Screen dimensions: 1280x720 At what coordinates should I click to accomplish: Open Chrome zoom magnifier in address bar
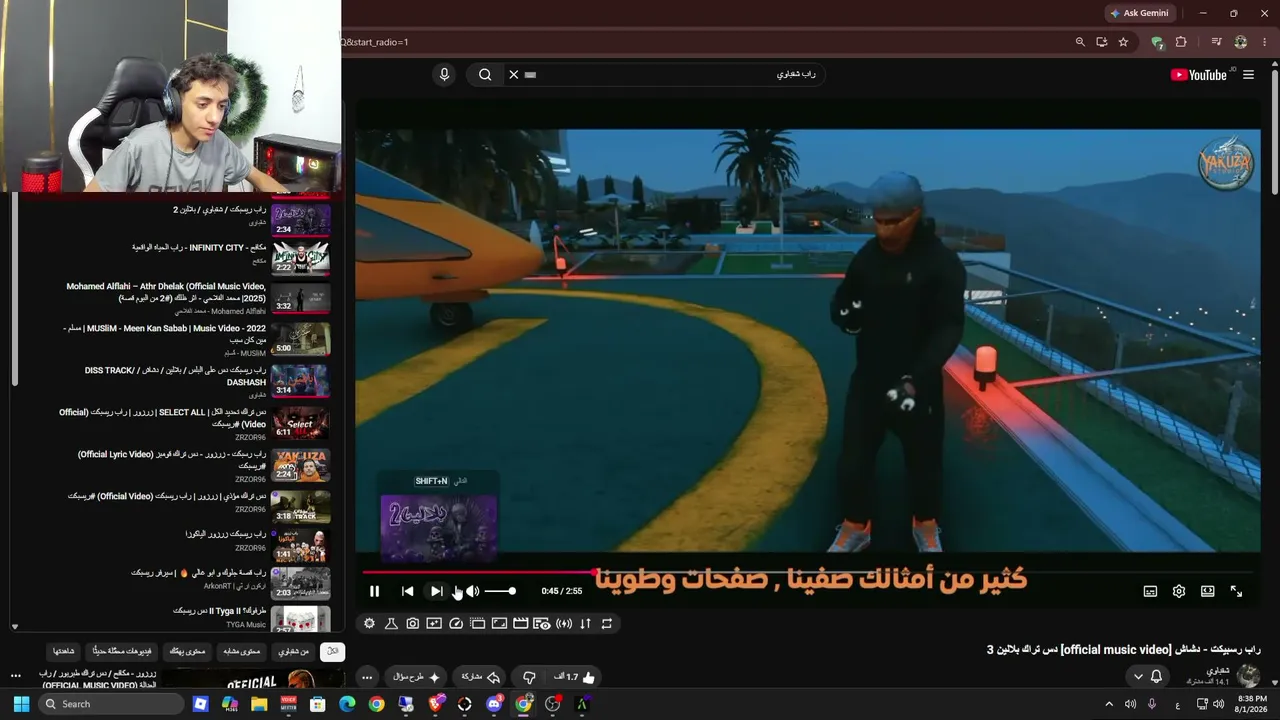click(1080, 42)
